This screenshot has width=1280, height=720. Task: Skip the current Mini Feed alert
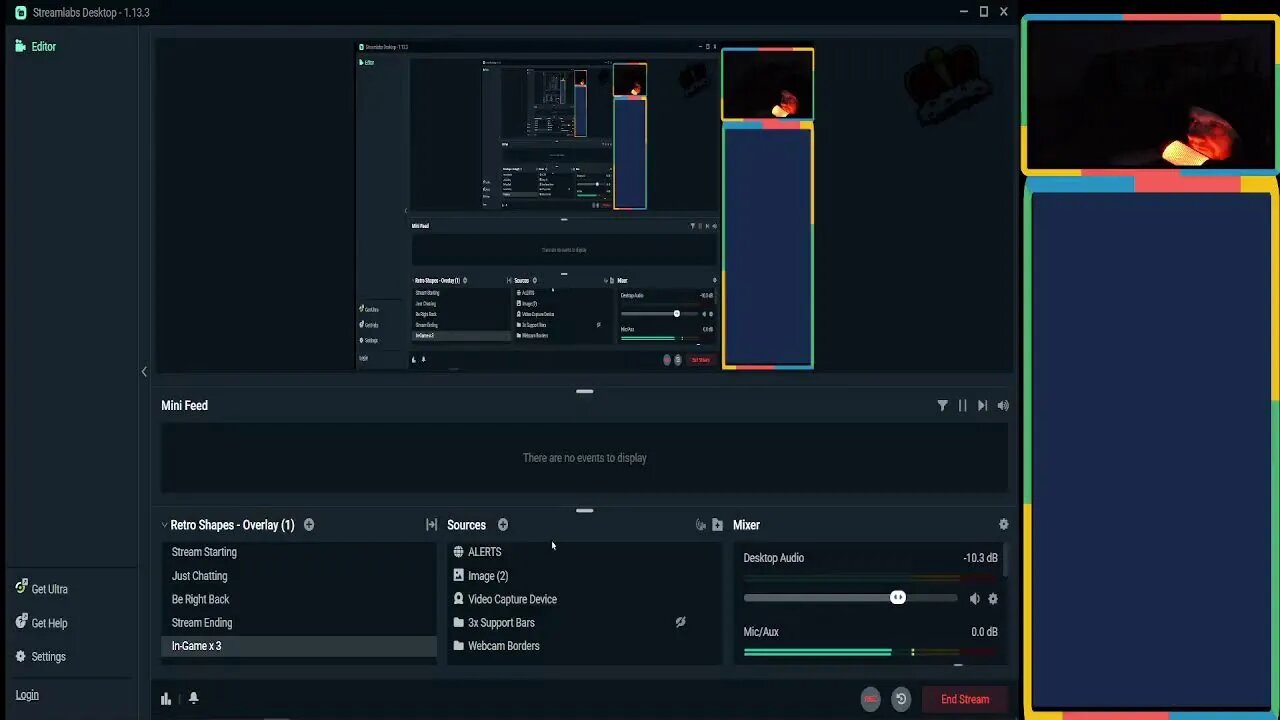[x=982, y=405]
